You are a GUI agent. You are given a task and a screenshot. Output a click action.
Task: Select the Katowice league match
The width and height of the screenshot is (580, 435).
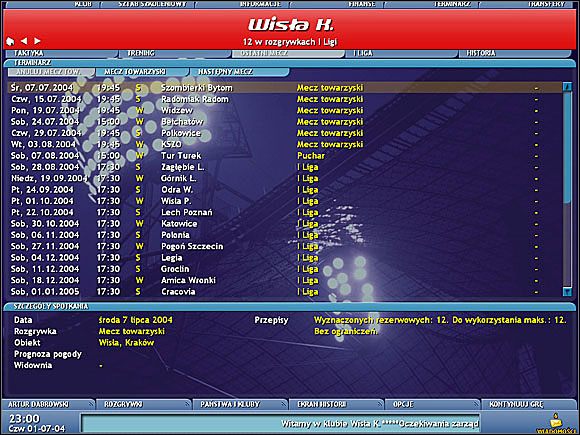pos(285,224)
